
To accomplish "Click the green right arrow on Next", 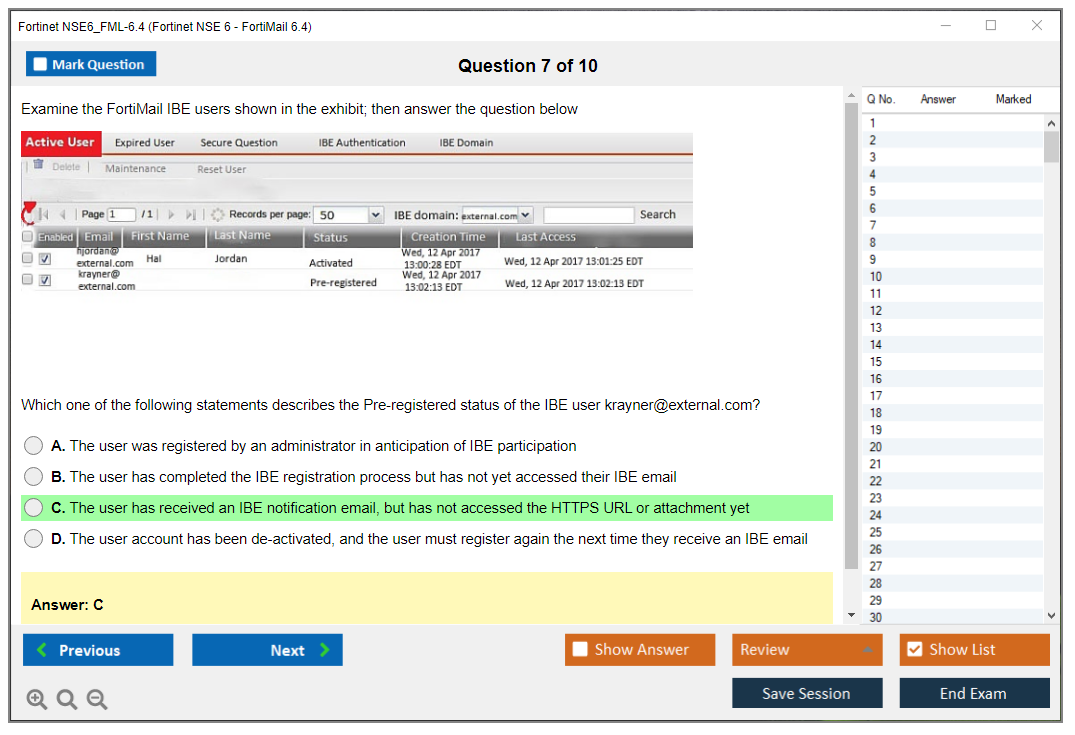I will click(325, 650).
